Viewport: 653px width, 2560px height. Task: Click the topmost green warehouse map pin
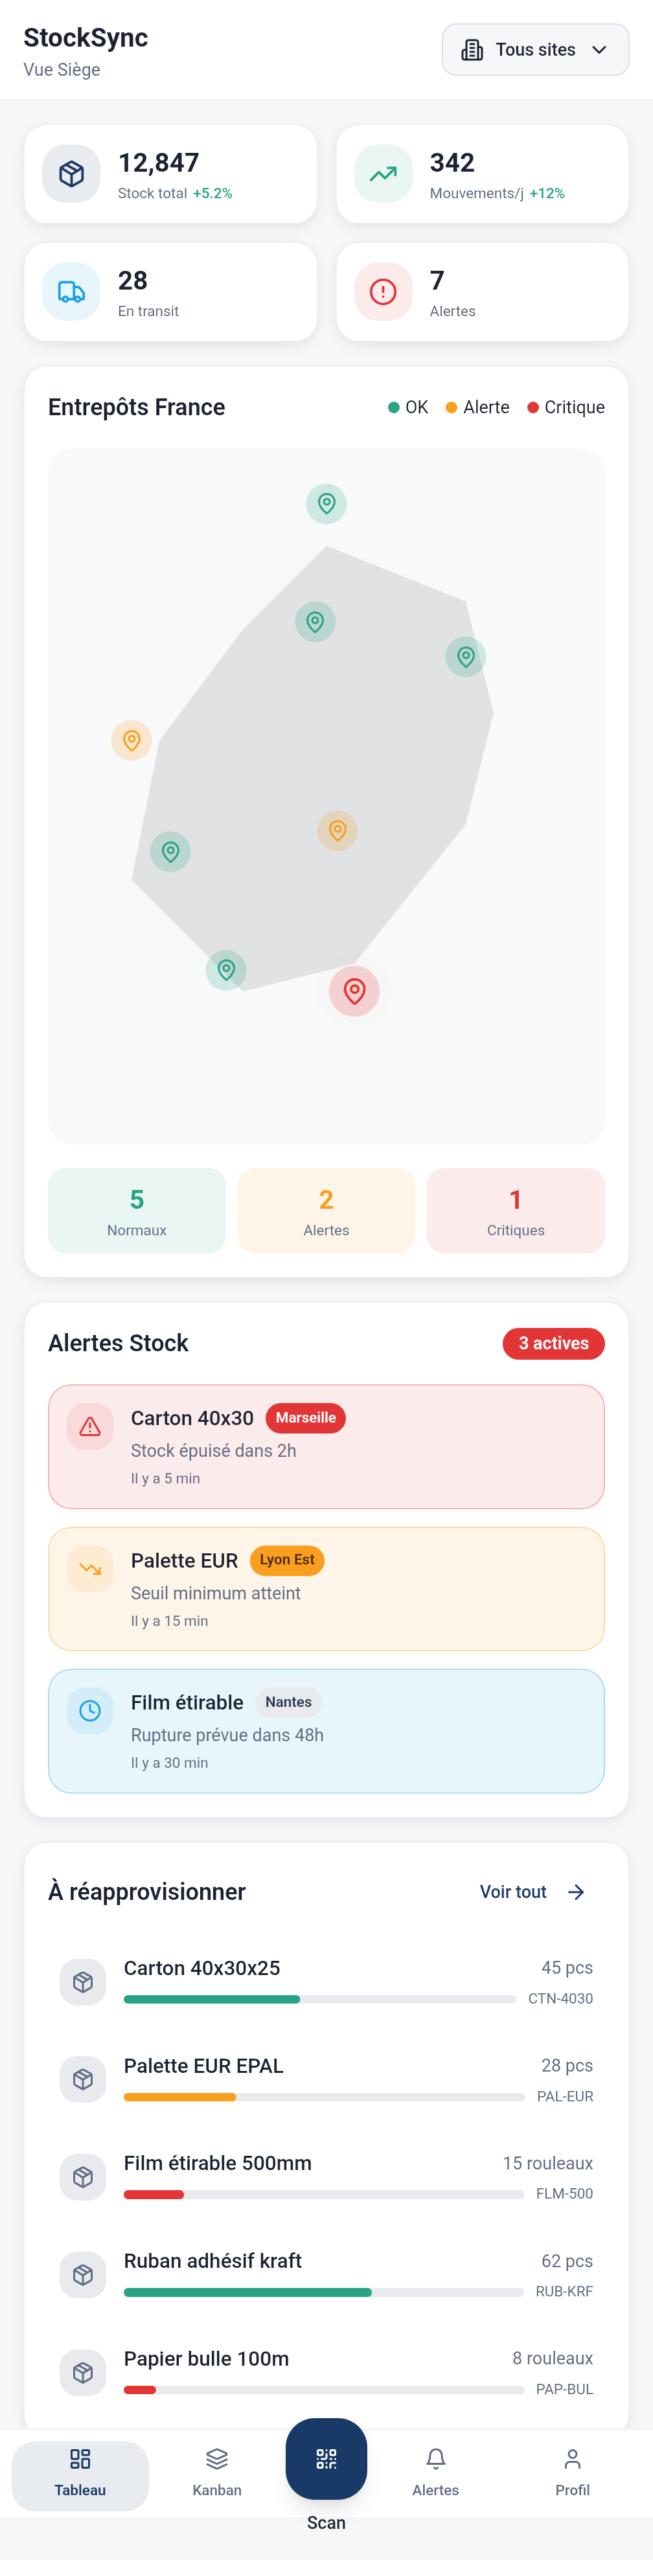click(x=326, y=503)
